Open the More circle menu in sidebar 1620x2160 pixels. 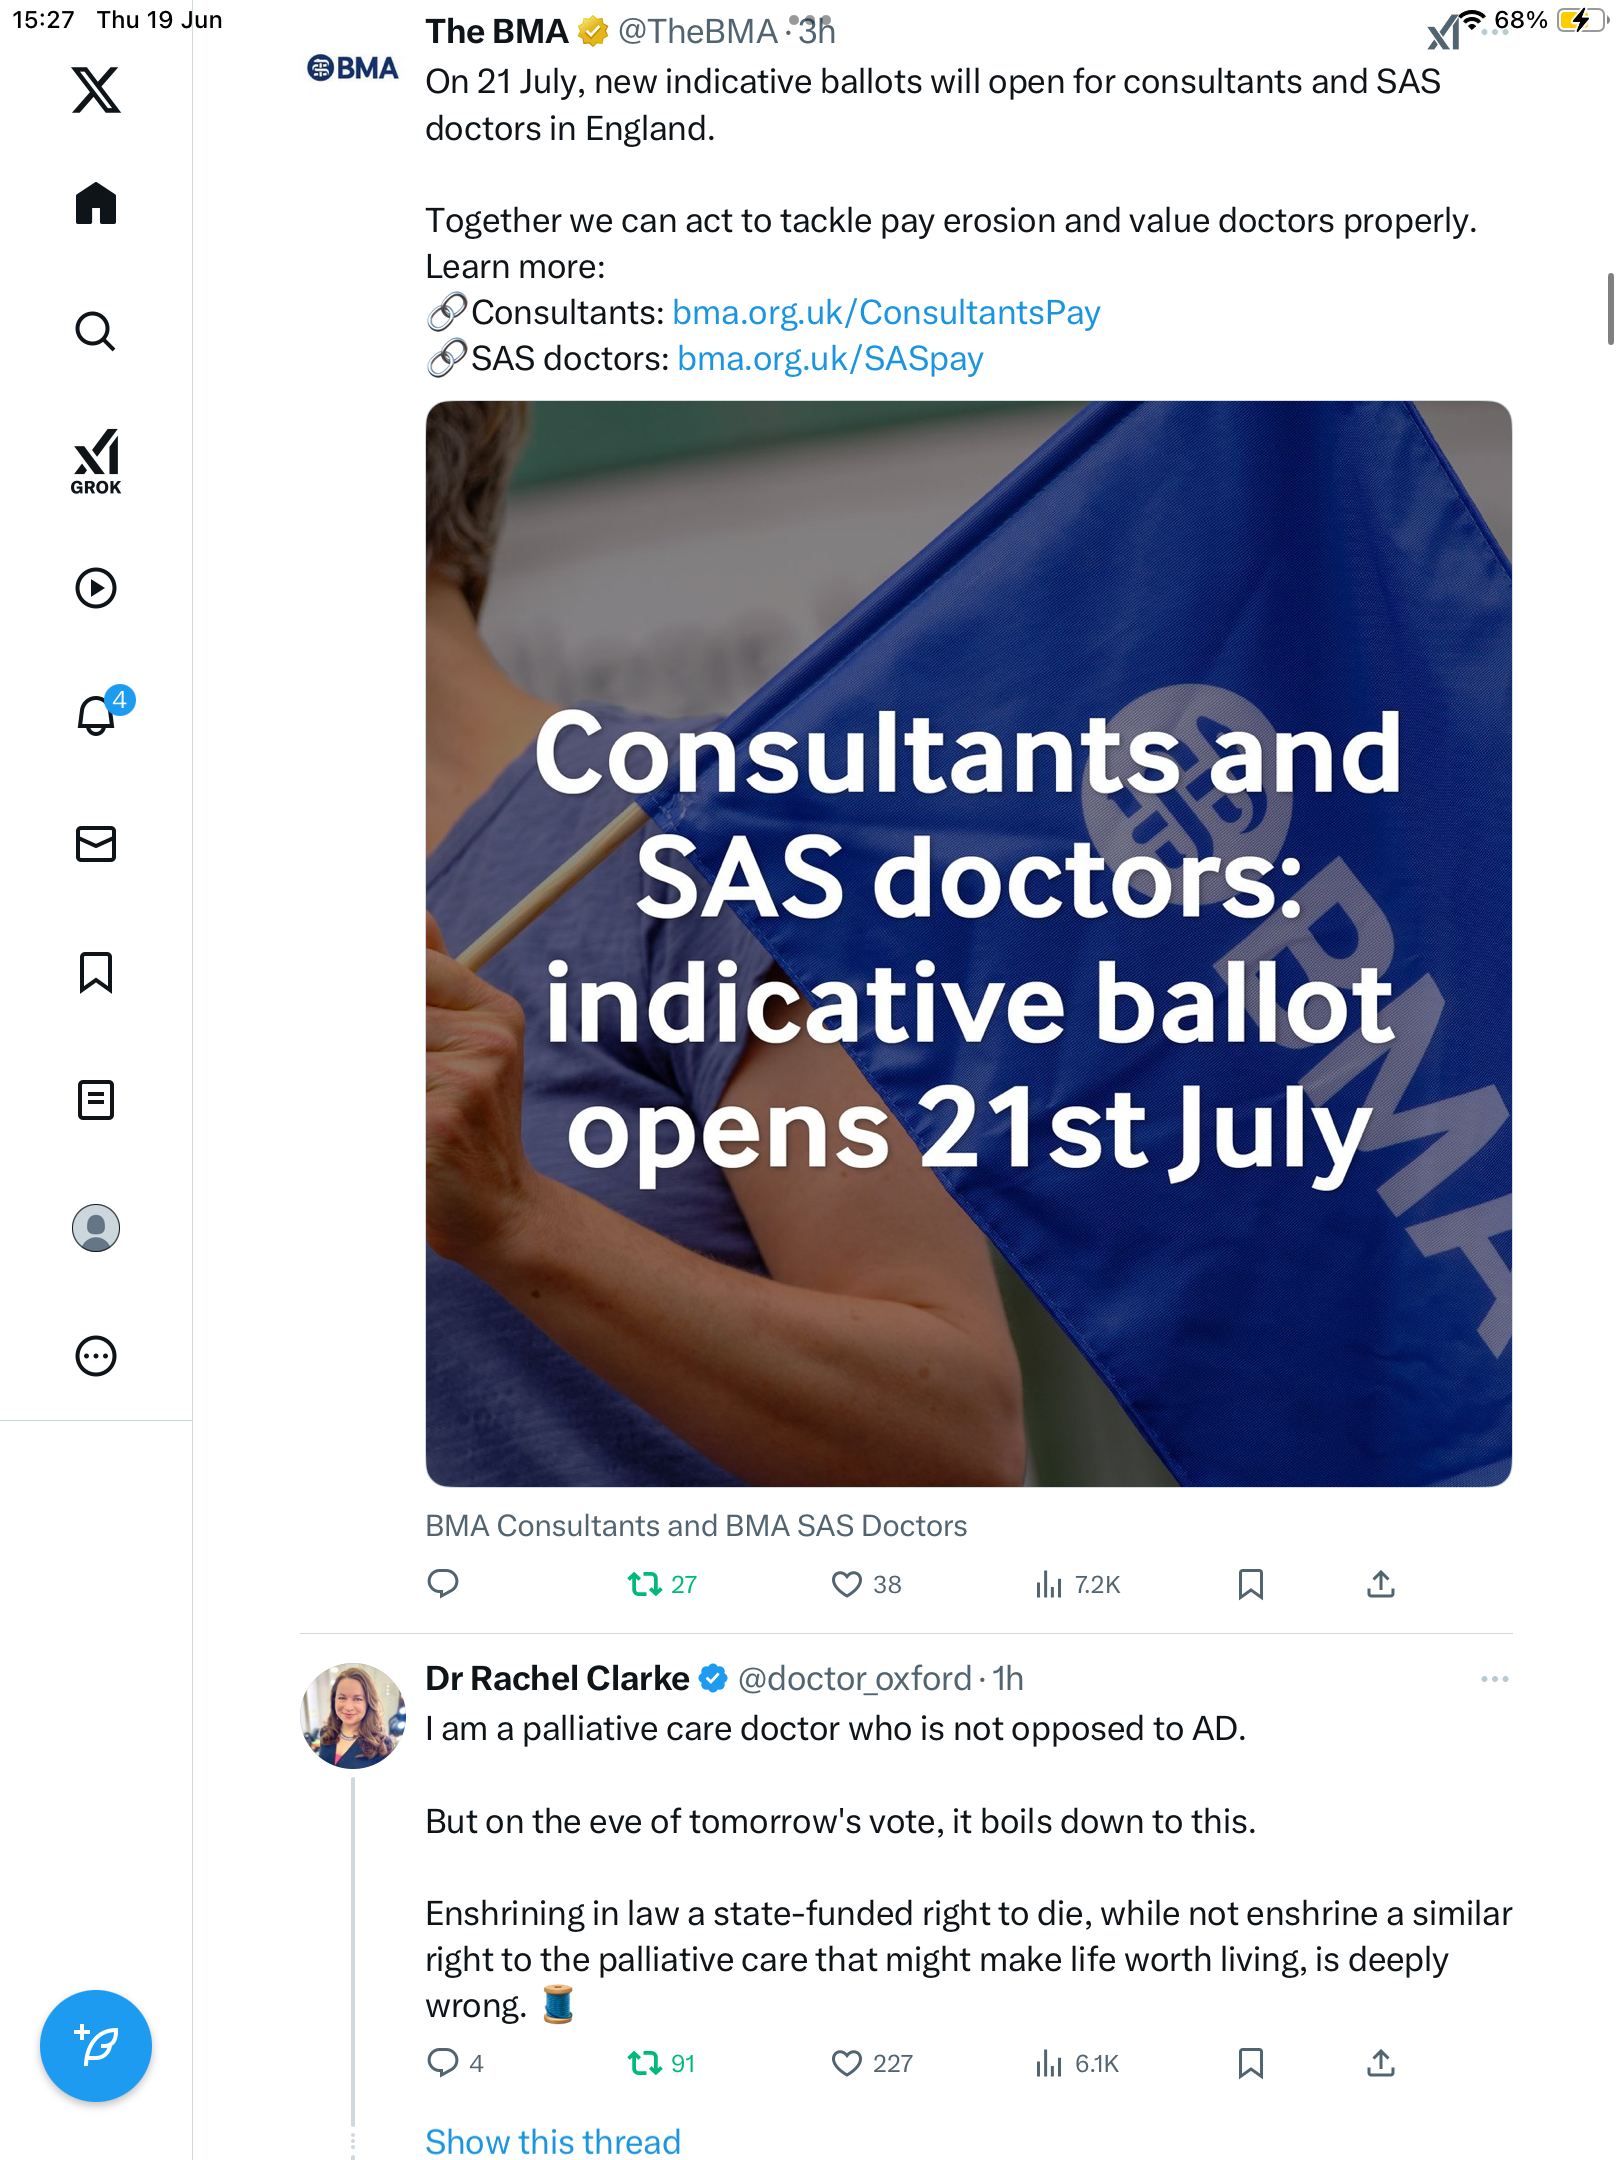pyautogui.click(x=96, y=1356)
